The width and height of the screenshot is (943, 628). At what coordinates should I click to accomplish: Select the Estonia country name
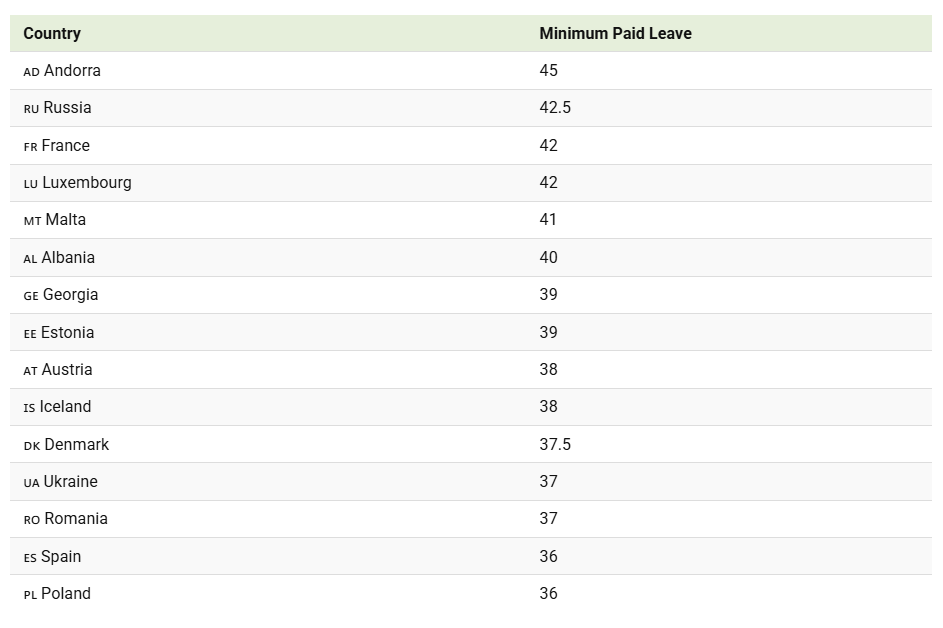[x=67, y=333]
